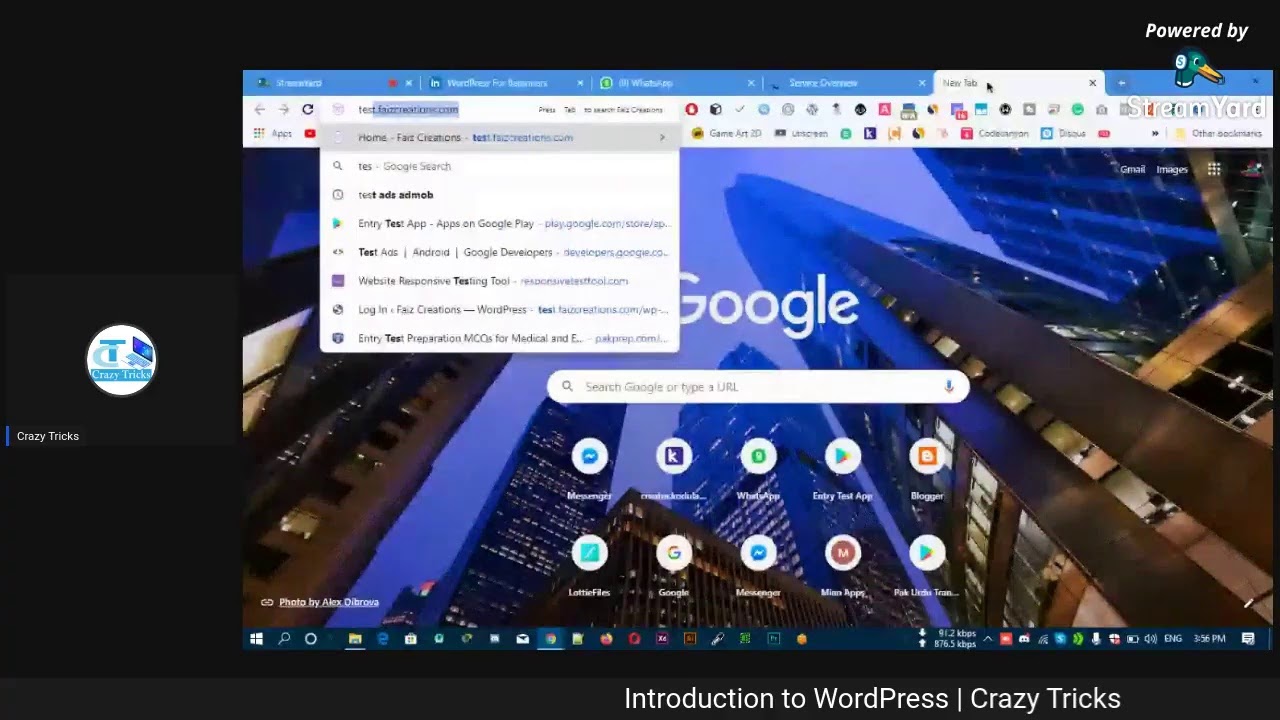
Task: Click the Search Google or type a URL box
Action: 758,387
